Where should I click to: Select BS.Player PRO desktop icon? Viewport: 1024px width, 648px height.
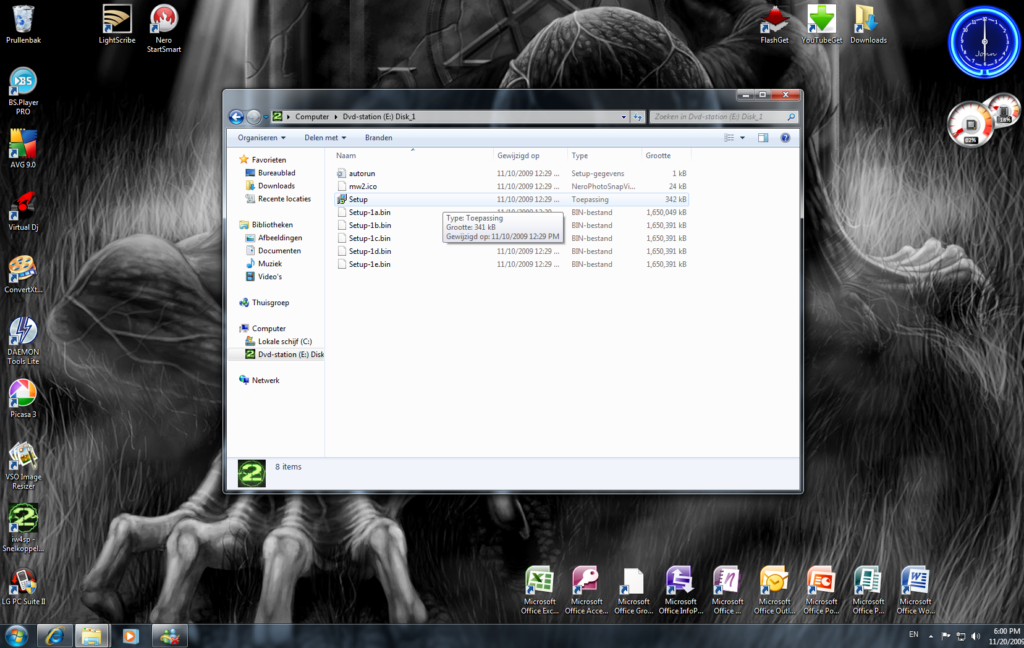click(x=23, y=91)
